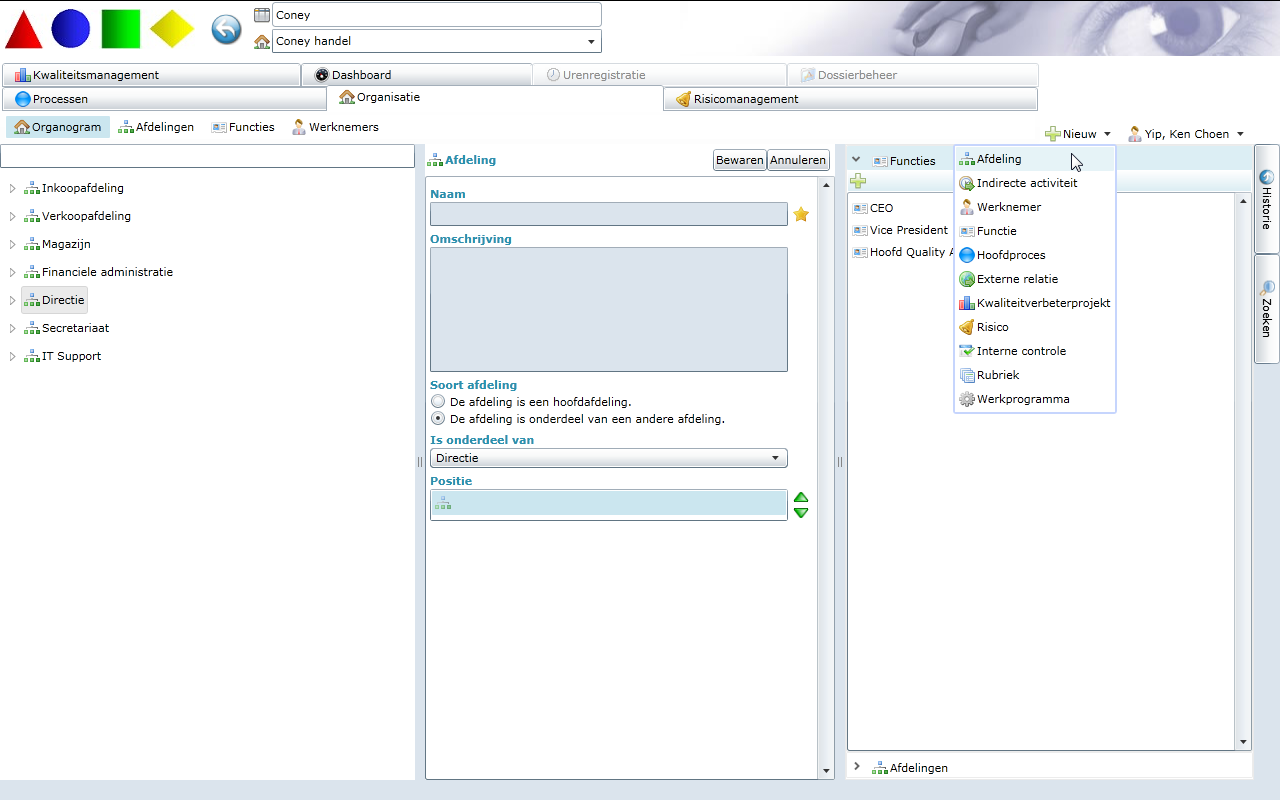
Task: Click the red triangle shape icon
Action: point(24,29)
